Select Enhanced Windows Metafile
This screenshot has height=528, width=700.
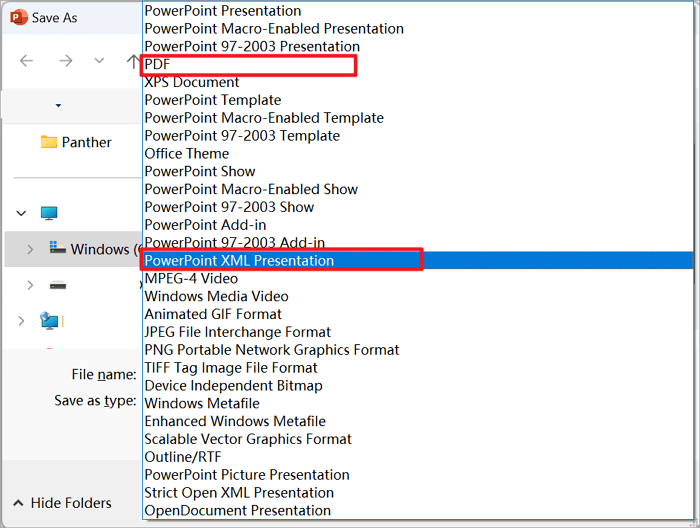[x=418, y=421]
